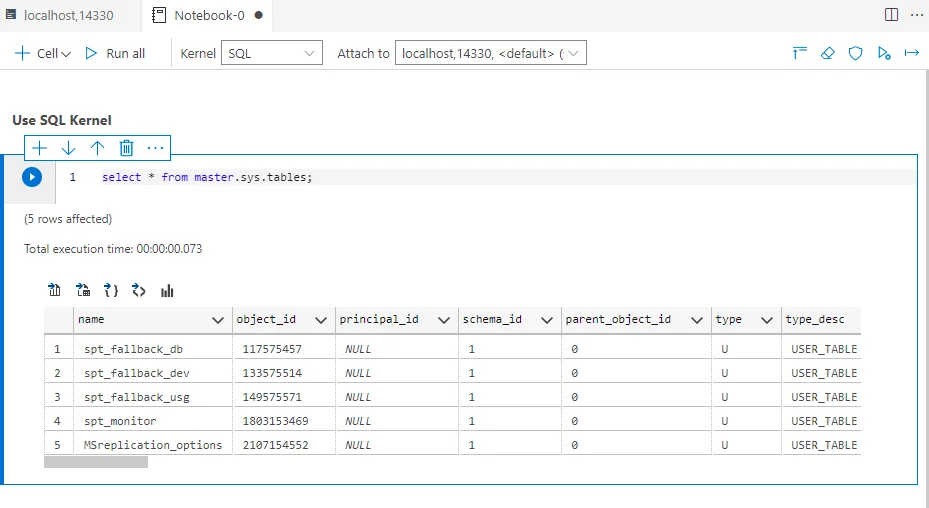This screenshot has height=508, width=929.
Task: Select the Notebook-0 tab
Action: click(x=208, y=15)
